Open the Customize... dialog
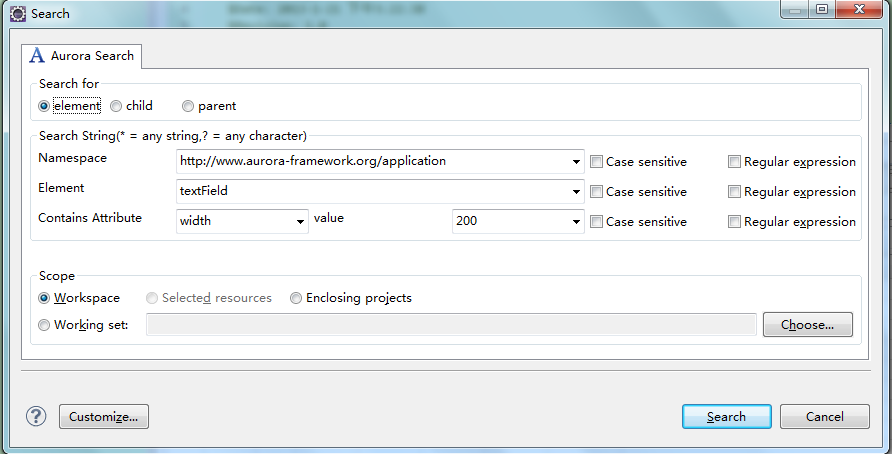 coord(104,417)
